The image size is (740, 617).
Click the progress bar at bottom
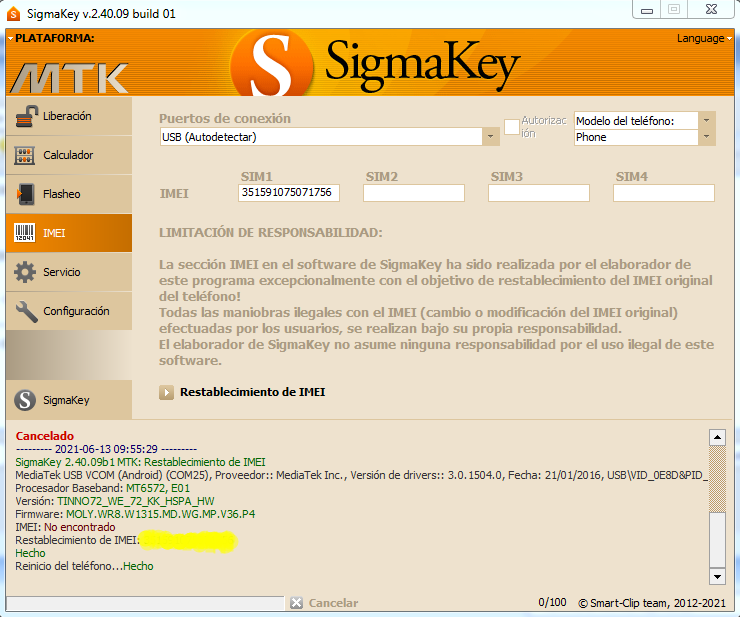[145, 603]
